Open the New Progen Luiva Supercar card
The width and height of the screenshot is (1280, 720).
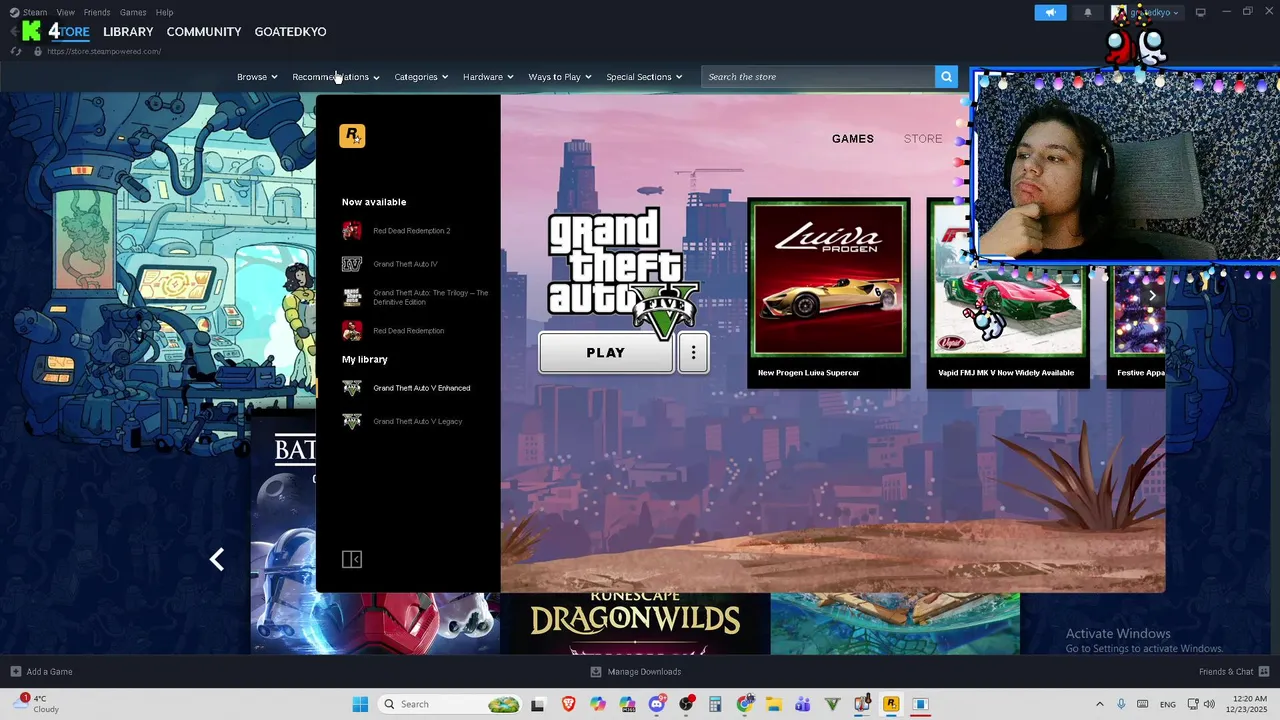click(x=829, y=293)
